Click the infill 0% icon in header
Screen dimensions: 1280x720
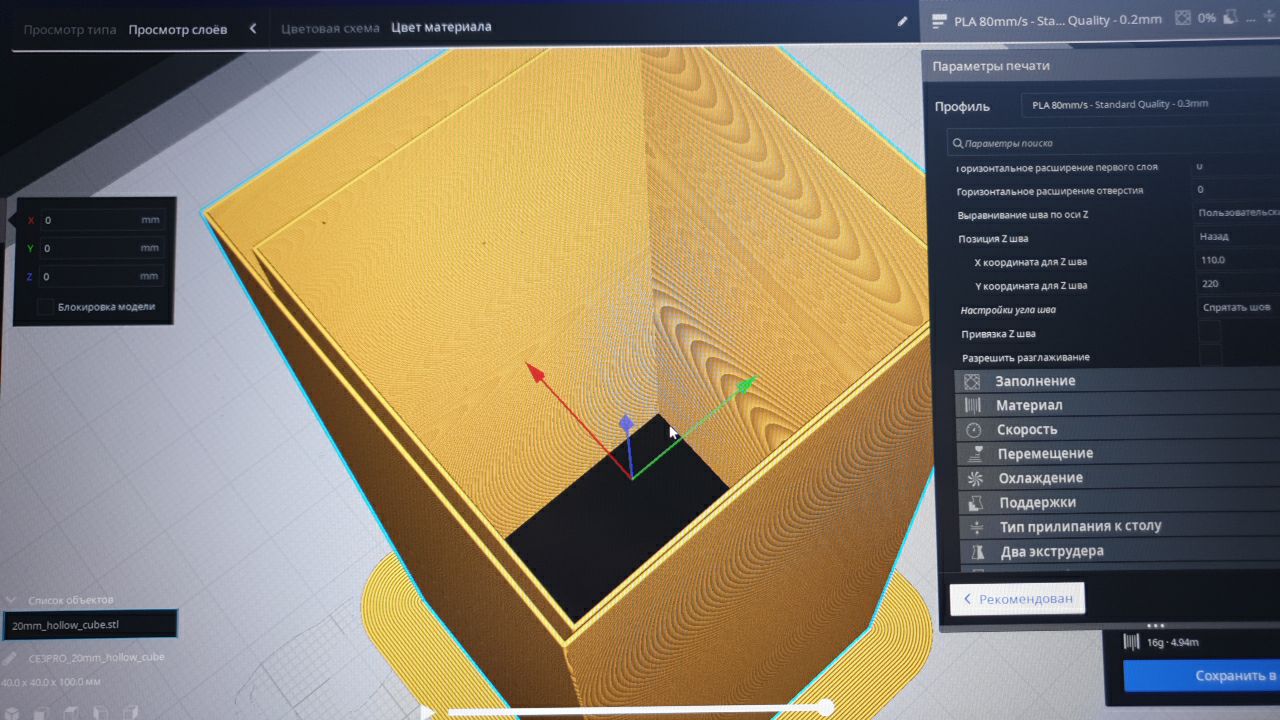(1183, 18)
